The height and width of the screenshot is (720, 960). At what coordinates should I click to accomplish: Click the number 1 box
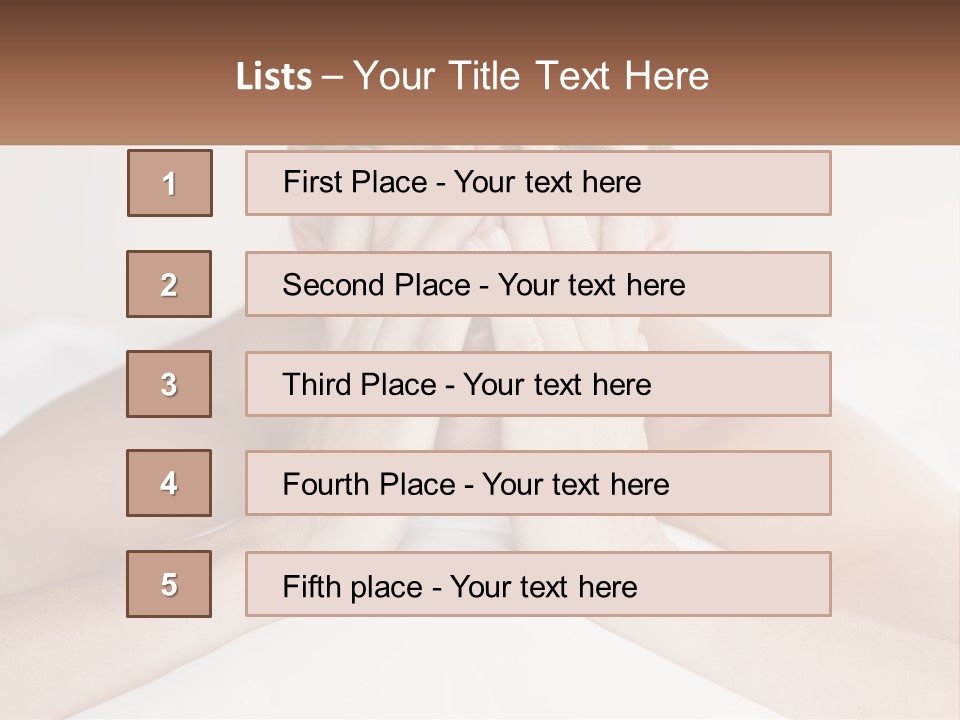coord(170,183)
